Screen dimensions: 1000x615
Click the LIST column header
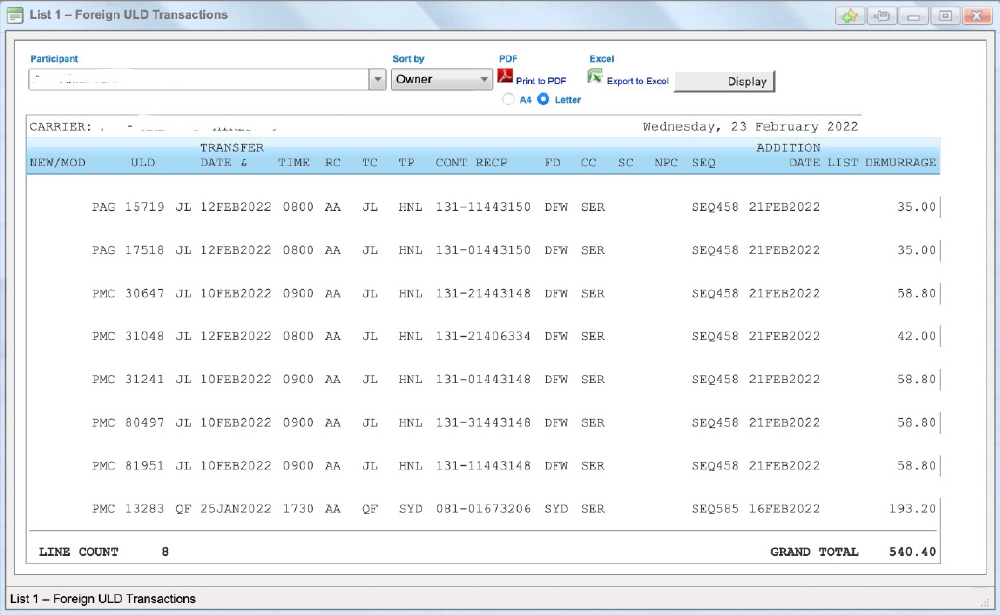[x=843, y=163]
